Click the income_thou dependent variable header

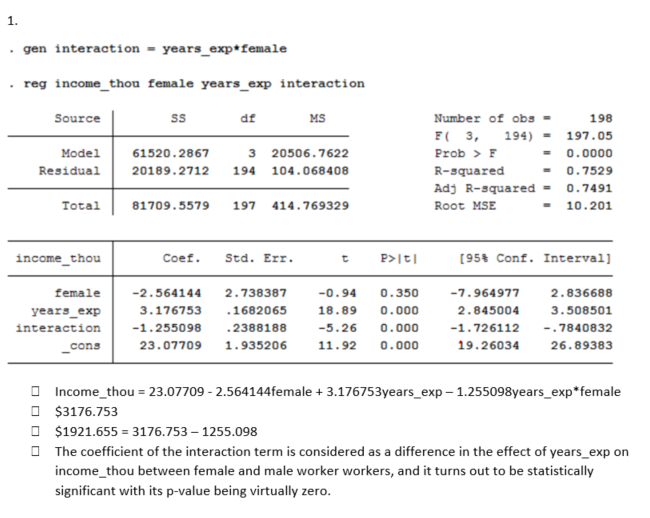point(58,259)
